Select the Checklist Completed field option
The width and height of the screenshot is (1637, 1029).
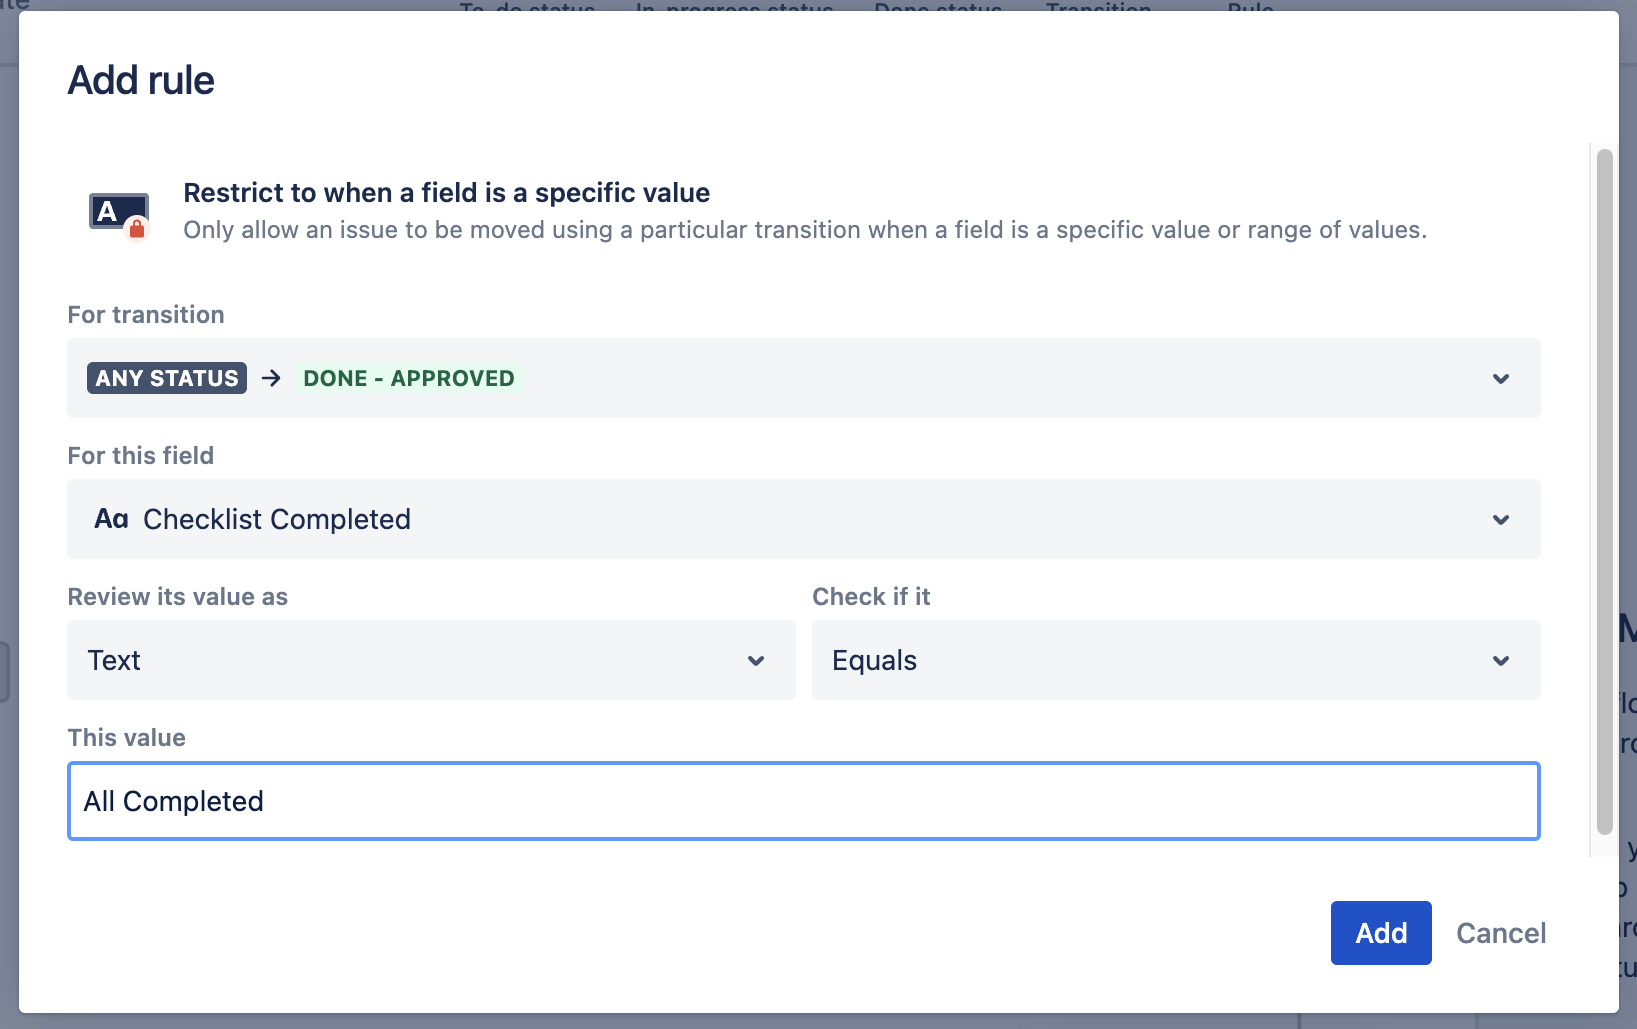pos(277,519)
